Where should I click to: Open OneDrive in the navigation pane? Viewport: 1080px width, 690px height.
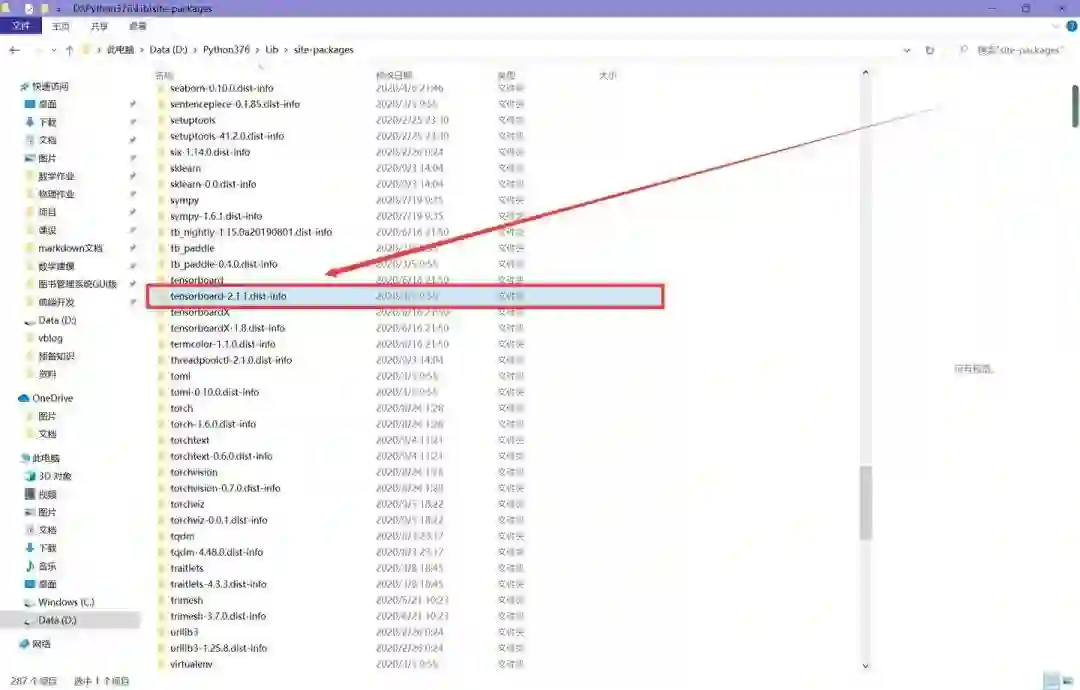pyautogui.click(x=52, y=398)
